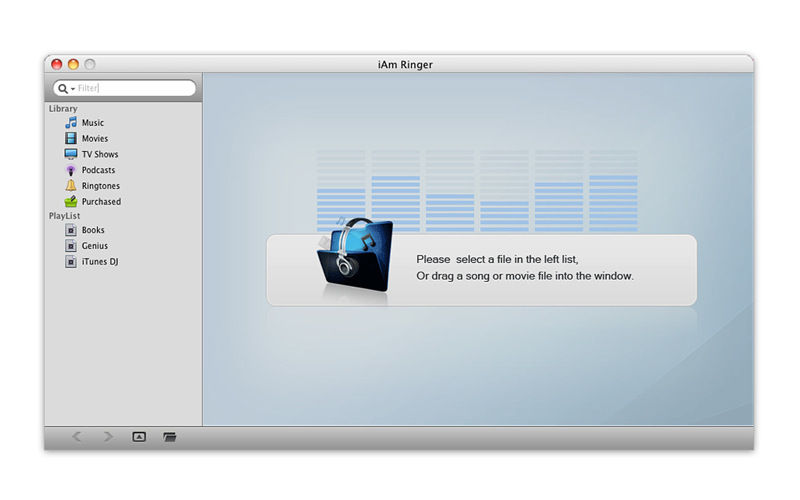Click the TV Shows monitor icon
Image resolution: width=800 pixels, height=500 pixels.
[71, 154]
